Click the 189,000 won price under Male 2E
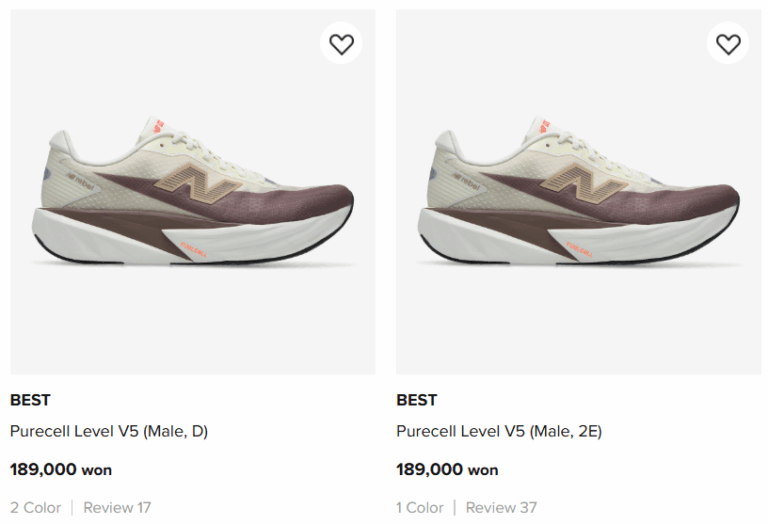The width and height of the screenshot is (768, 524). point(447,469)
